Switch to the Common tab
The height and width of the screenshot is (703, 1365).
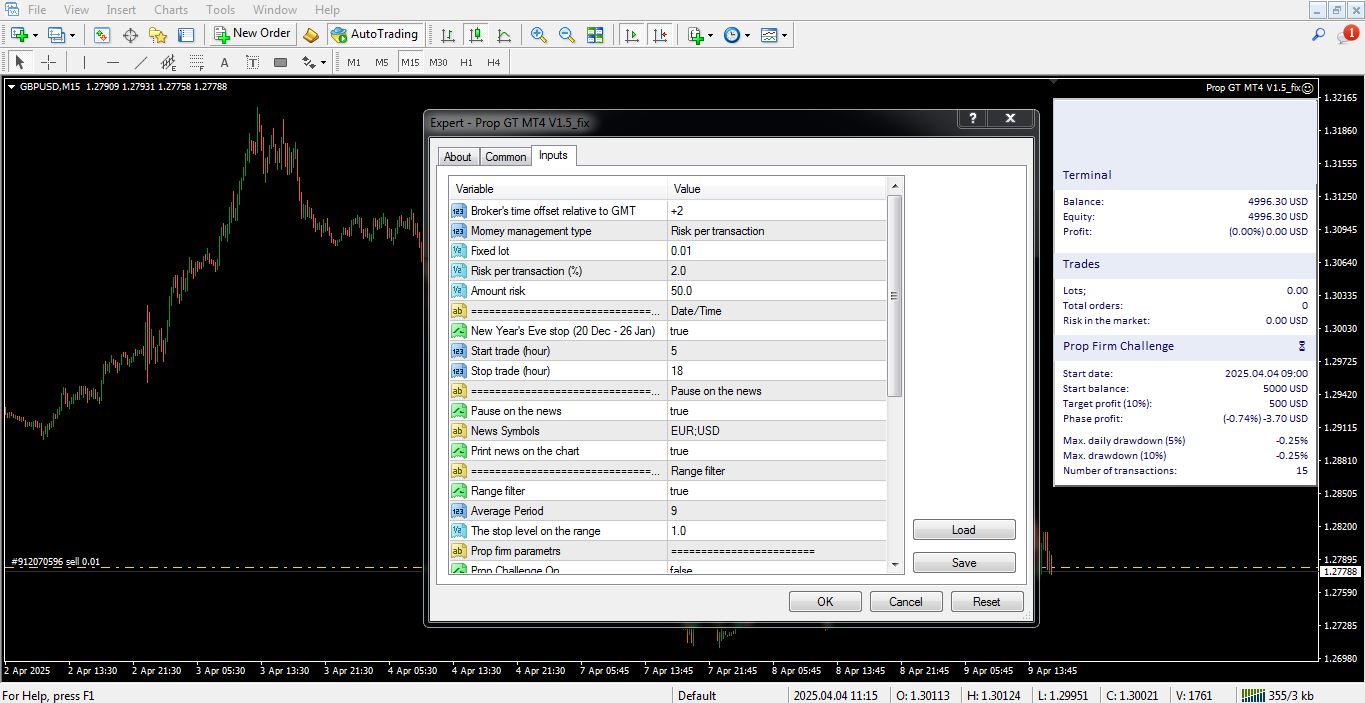tap(505, 157)
